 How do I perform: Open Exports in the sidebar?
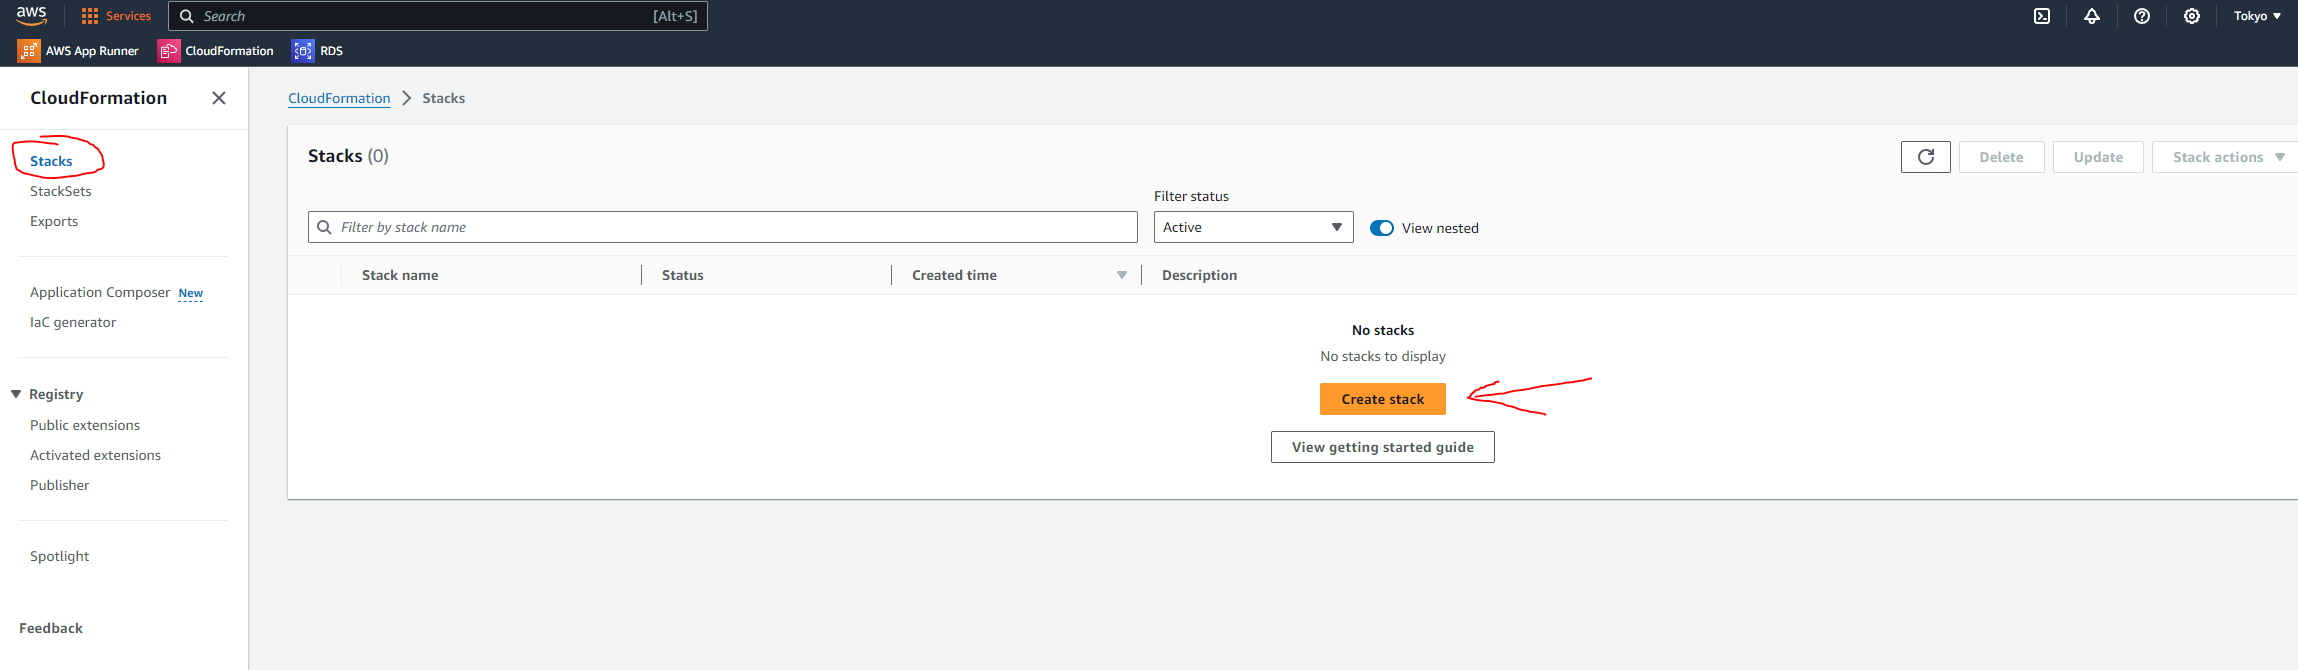coord(54,221)
